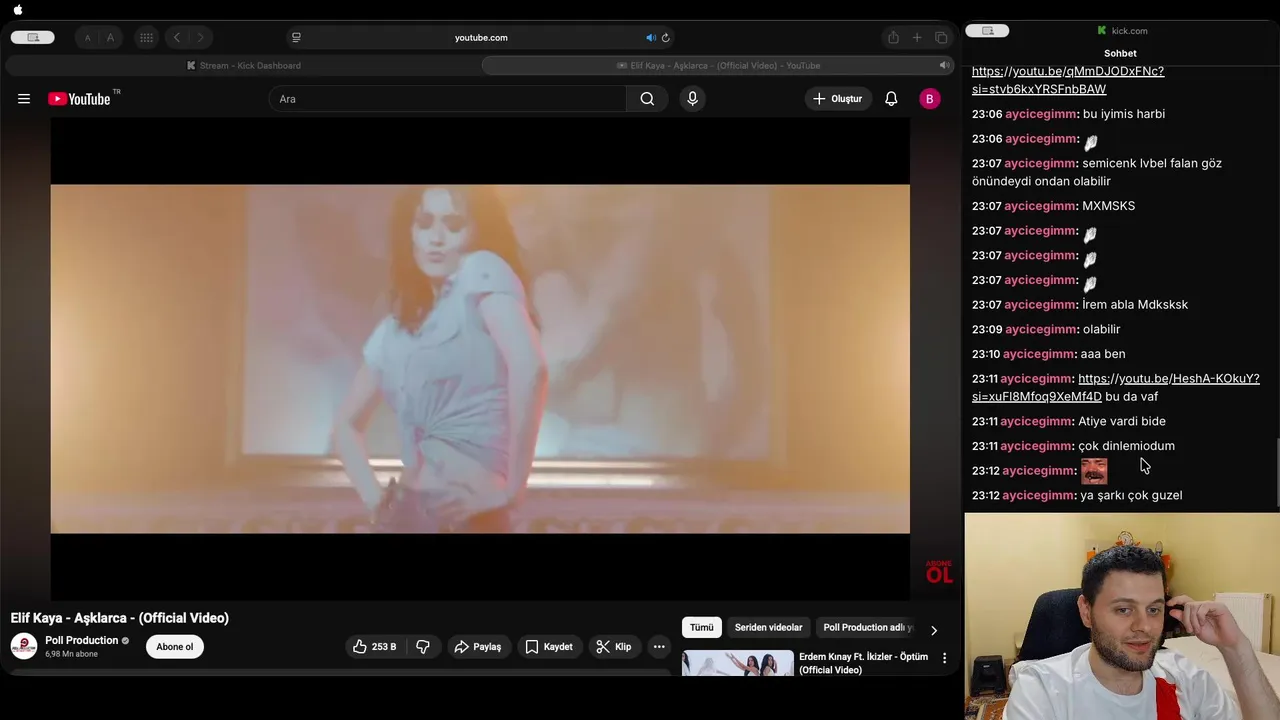Click the chat window scrollbar
The image size is (1280, 720).
[1277, 473]
